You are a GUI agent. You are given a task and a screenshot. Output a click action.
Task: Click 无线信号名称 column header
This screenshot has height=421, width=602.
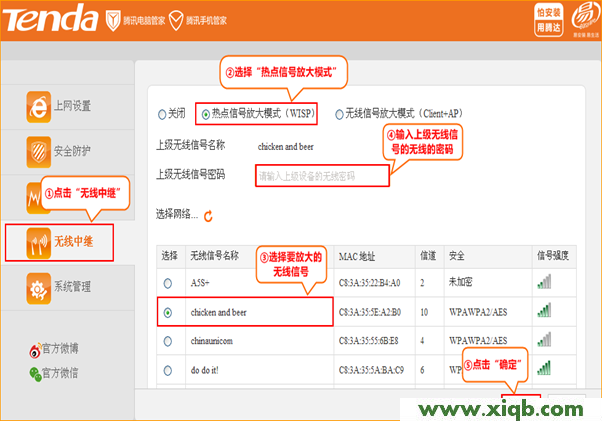[215, 256]
